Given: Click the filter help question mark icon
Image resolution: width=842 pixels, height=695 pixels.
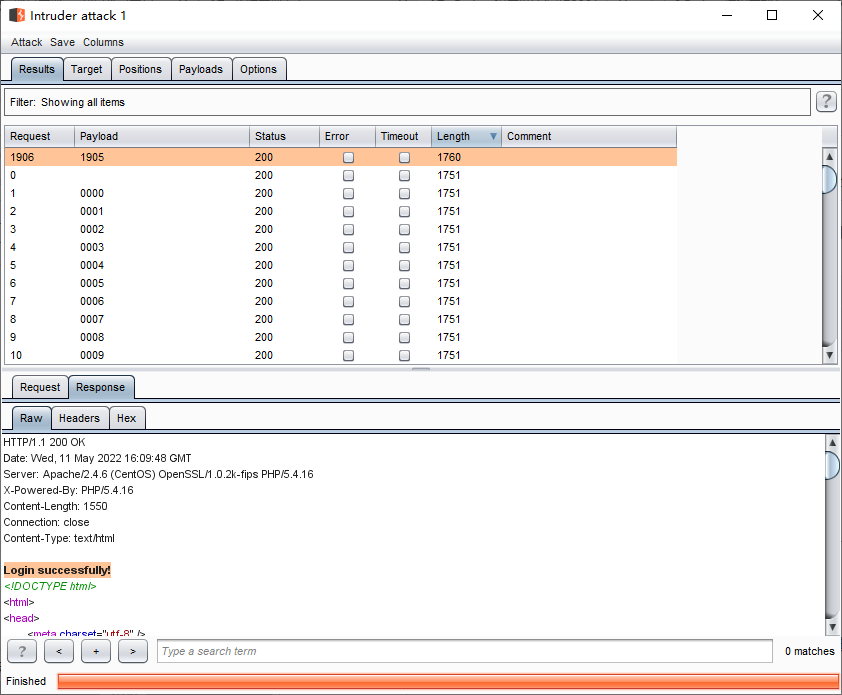Looking at the screenshot, I should click(x=826, y=101).
